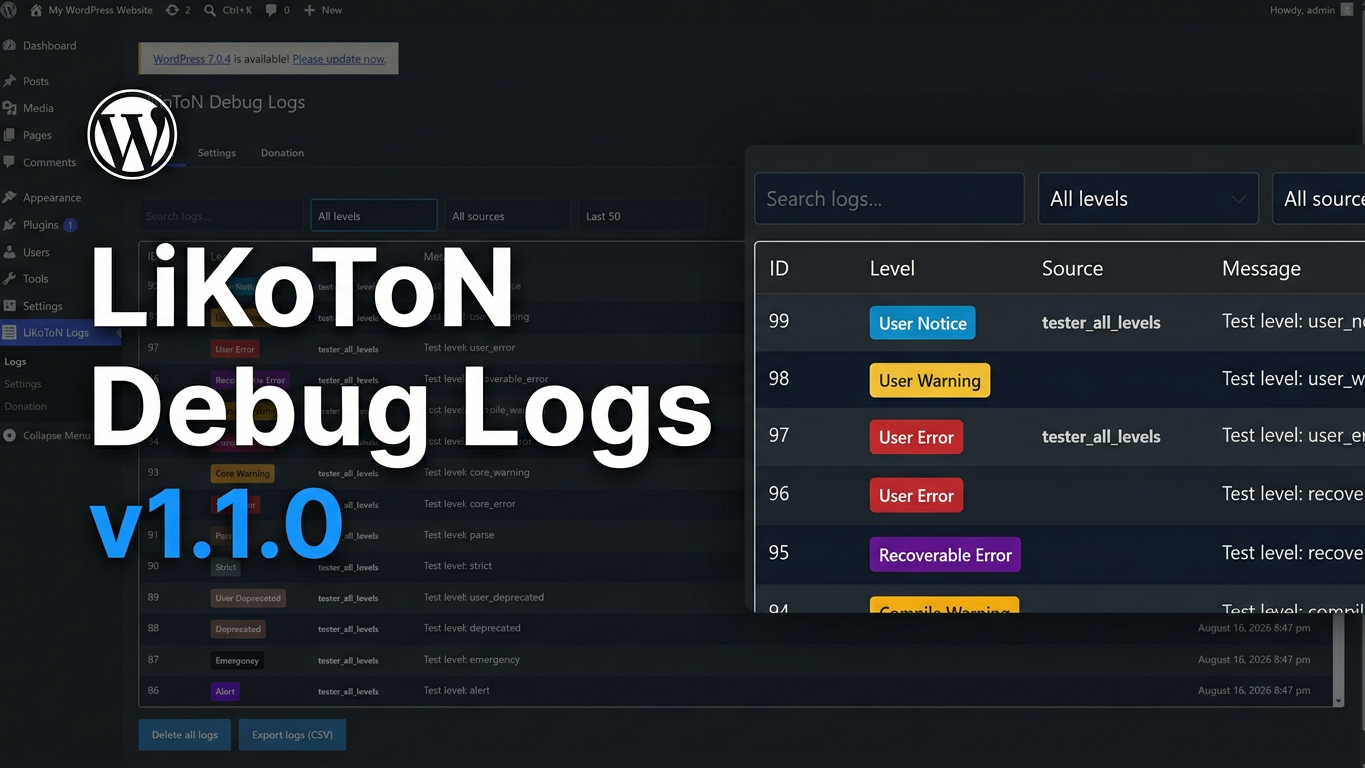
Task: Click the WordPress logo in the admin bar
Action: (9, 10)
